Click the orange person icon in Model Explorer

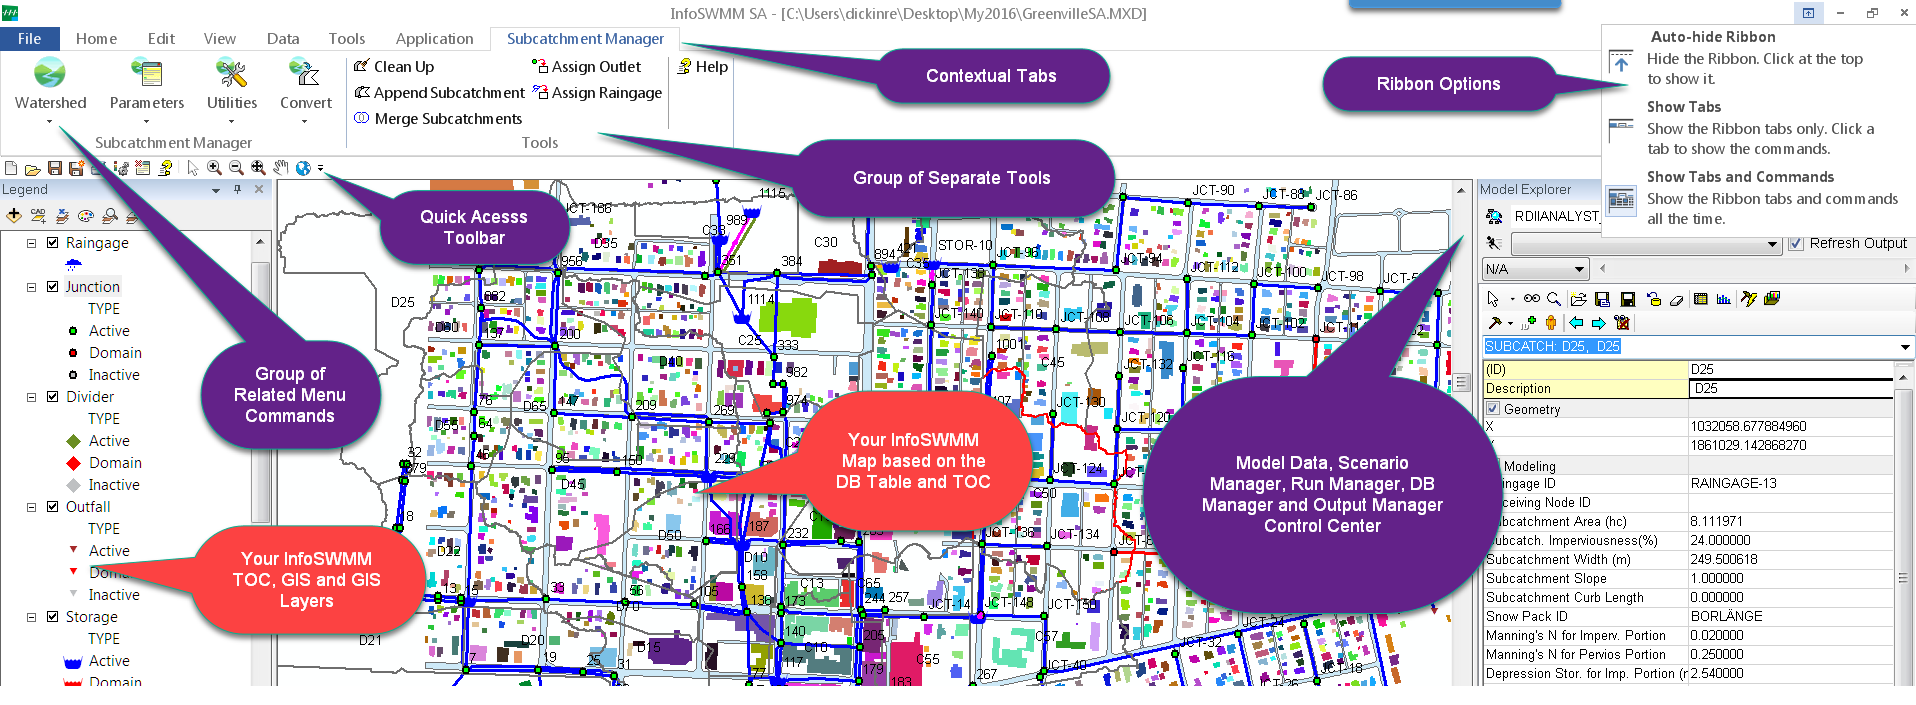[1551, 322]
